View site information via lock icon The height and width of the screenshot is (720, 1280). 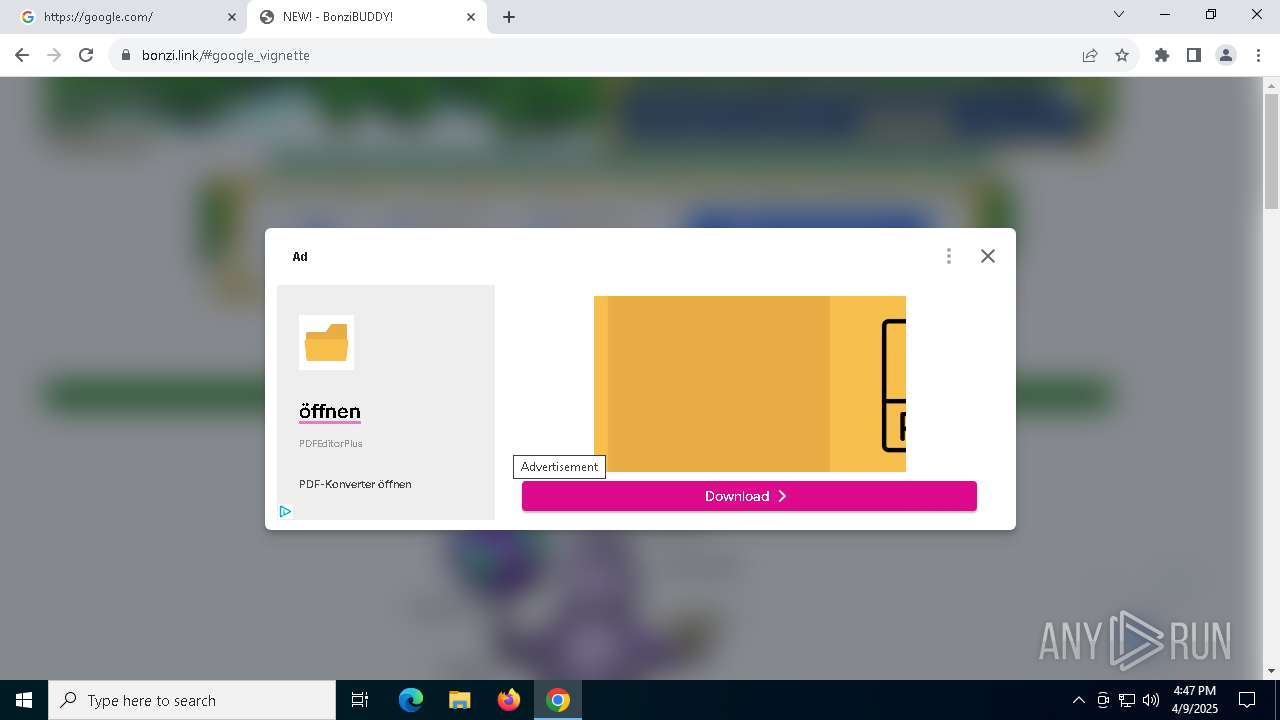pyautogui.click(x=125, y=55)
